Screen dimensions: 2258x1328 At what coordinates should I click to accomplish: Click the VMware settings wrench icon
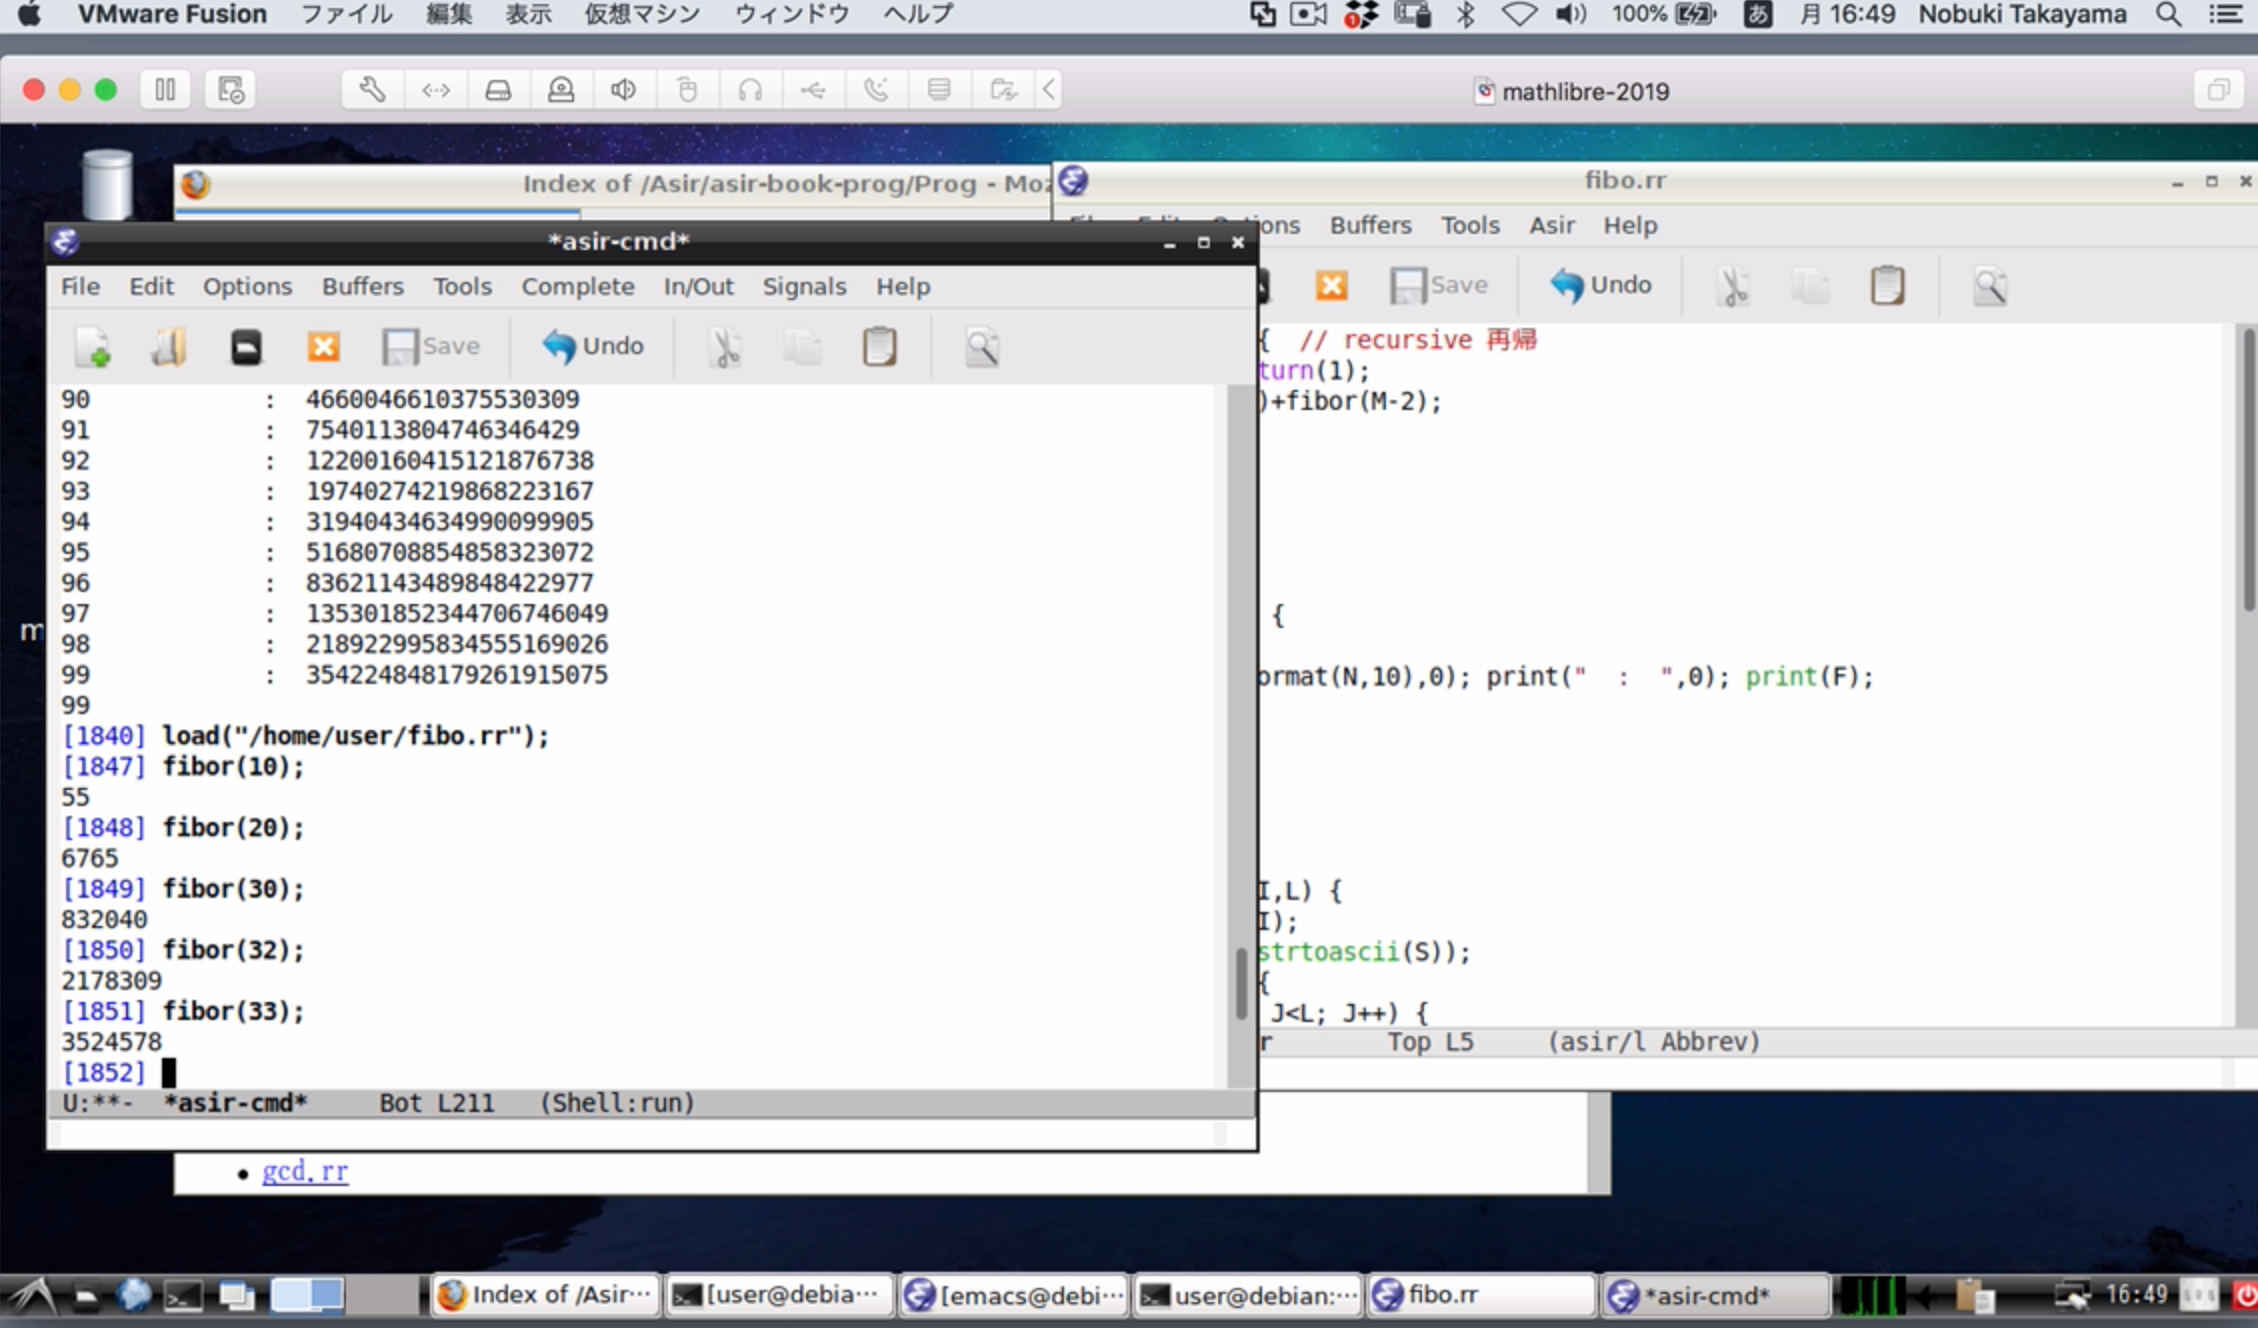tap(372, 90)
